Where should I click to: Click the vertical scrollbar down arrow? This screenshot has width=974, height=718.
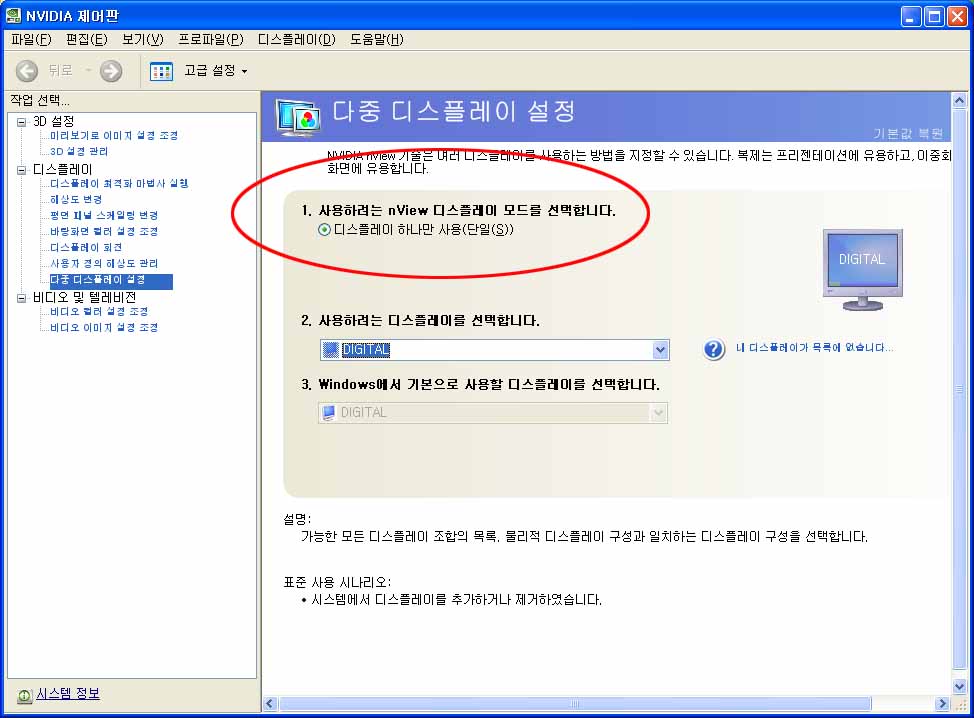click(959, 686)
